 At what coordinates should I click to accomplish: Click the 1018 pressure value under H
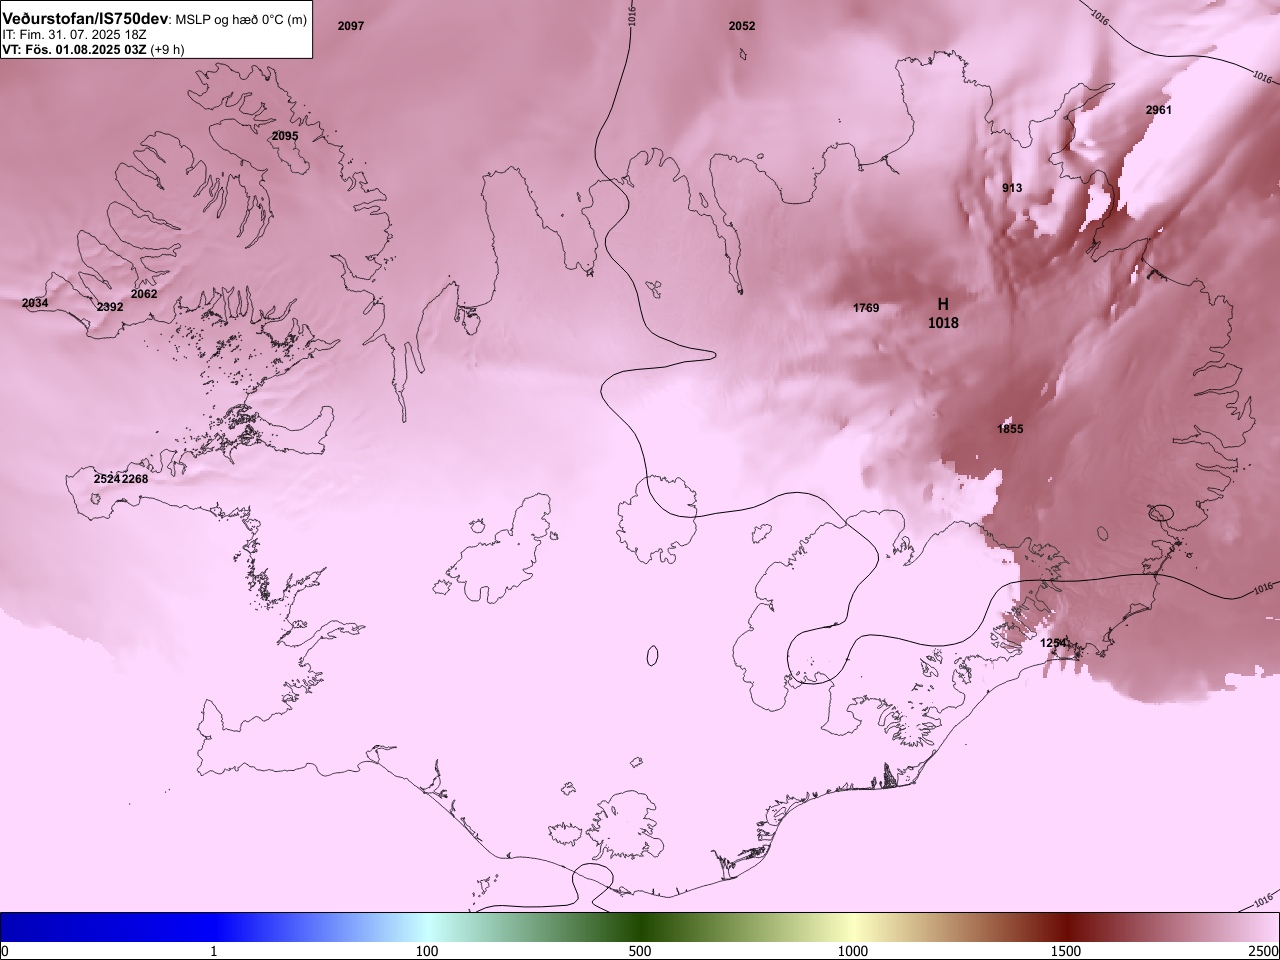(943, 323)
